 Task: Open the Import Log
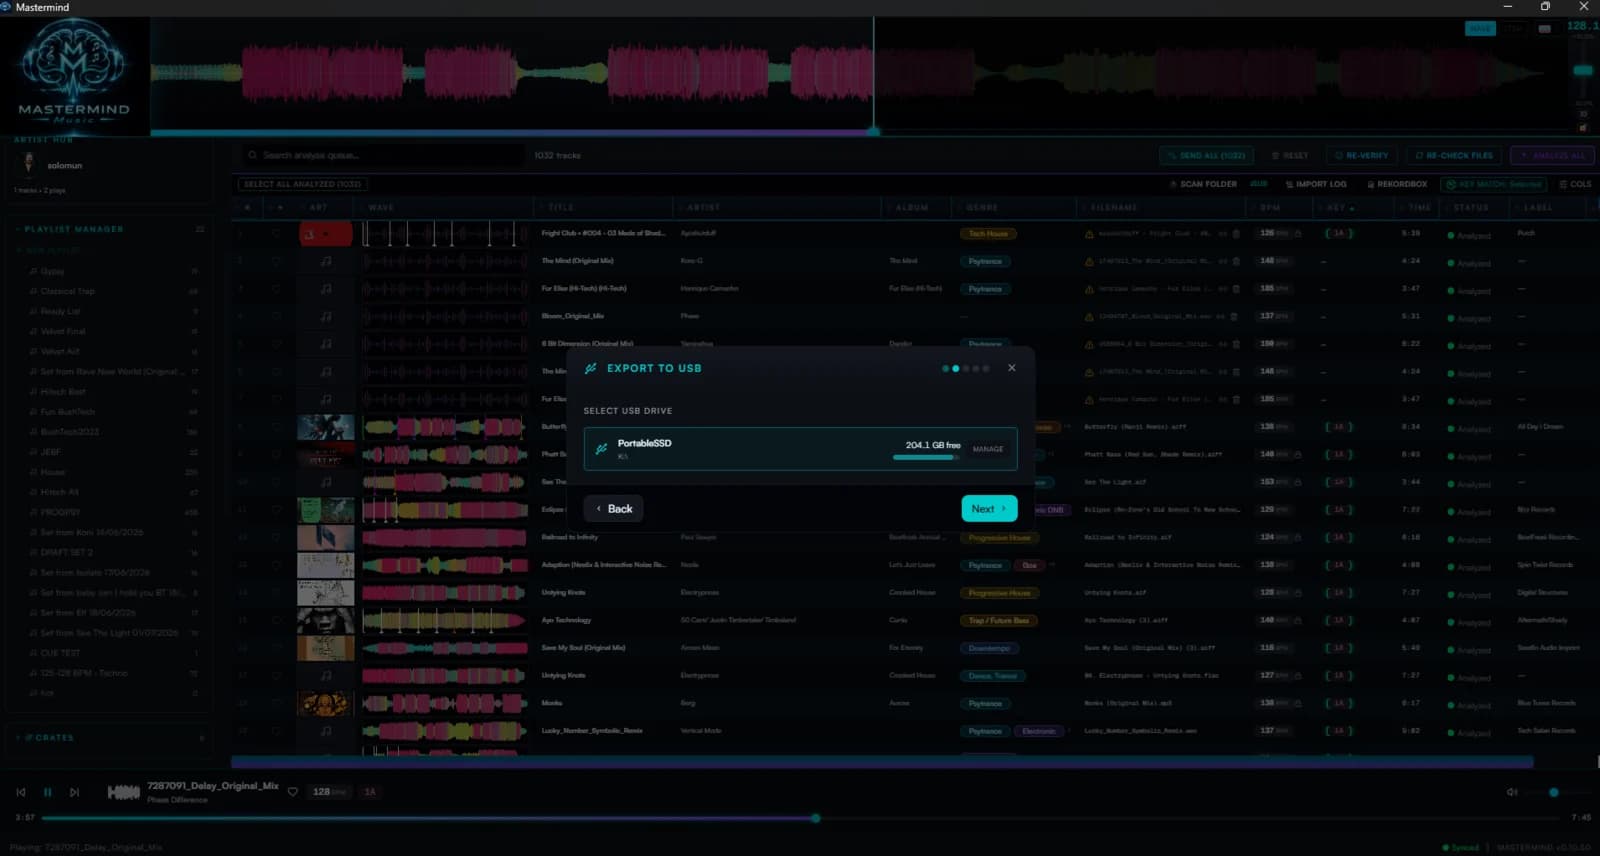[1316, 184]
